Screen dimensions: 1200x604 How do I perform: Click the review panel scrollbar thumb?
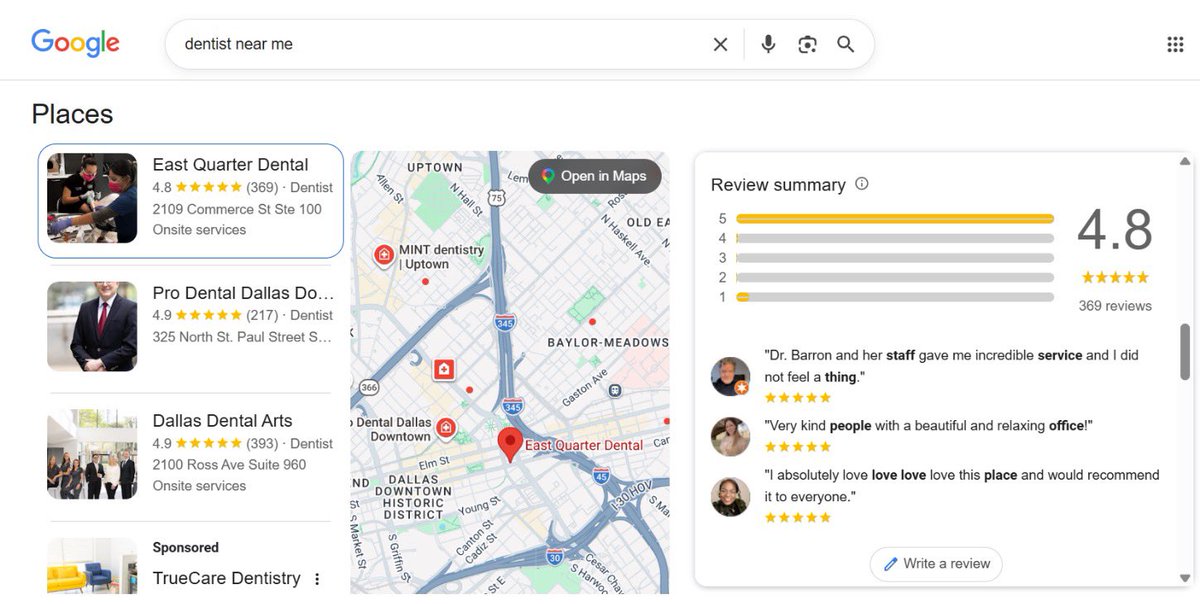(x=1185, y=352)
